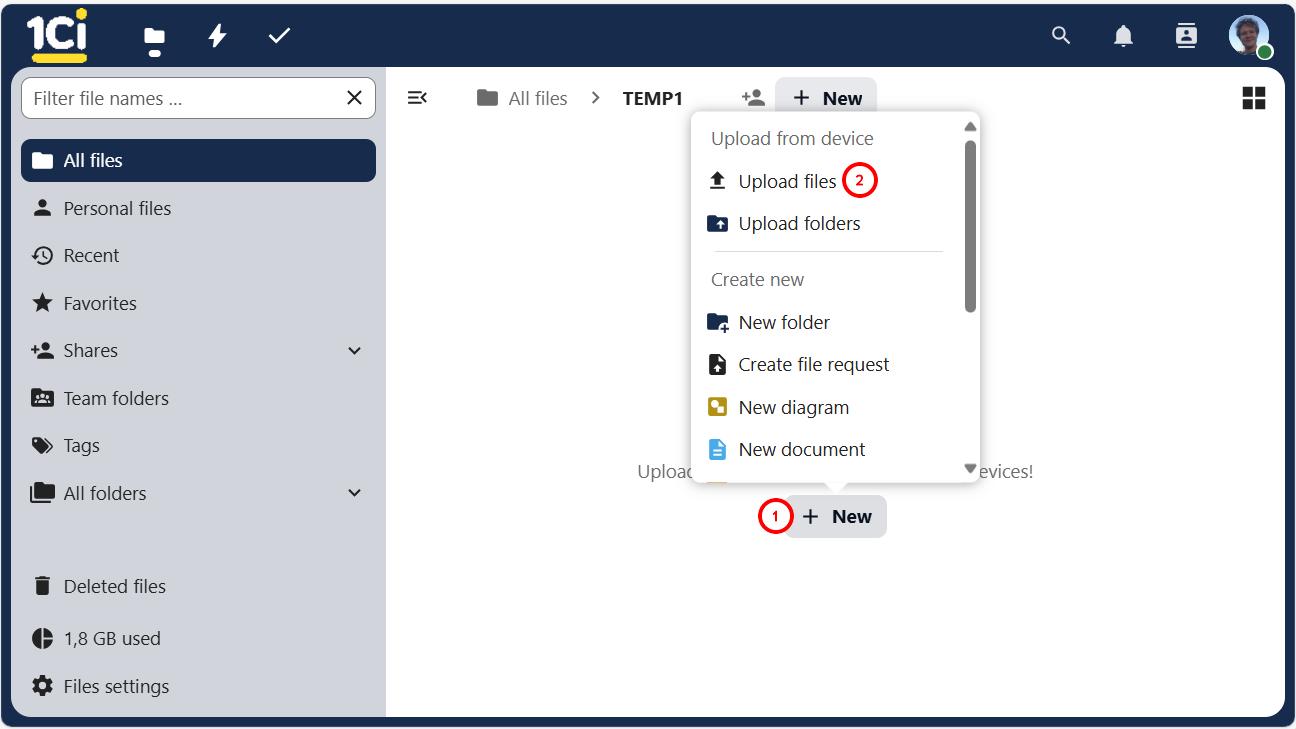Expand the All folders chevron
This screenshot has height=729, width=1296.
pos(354,493)
